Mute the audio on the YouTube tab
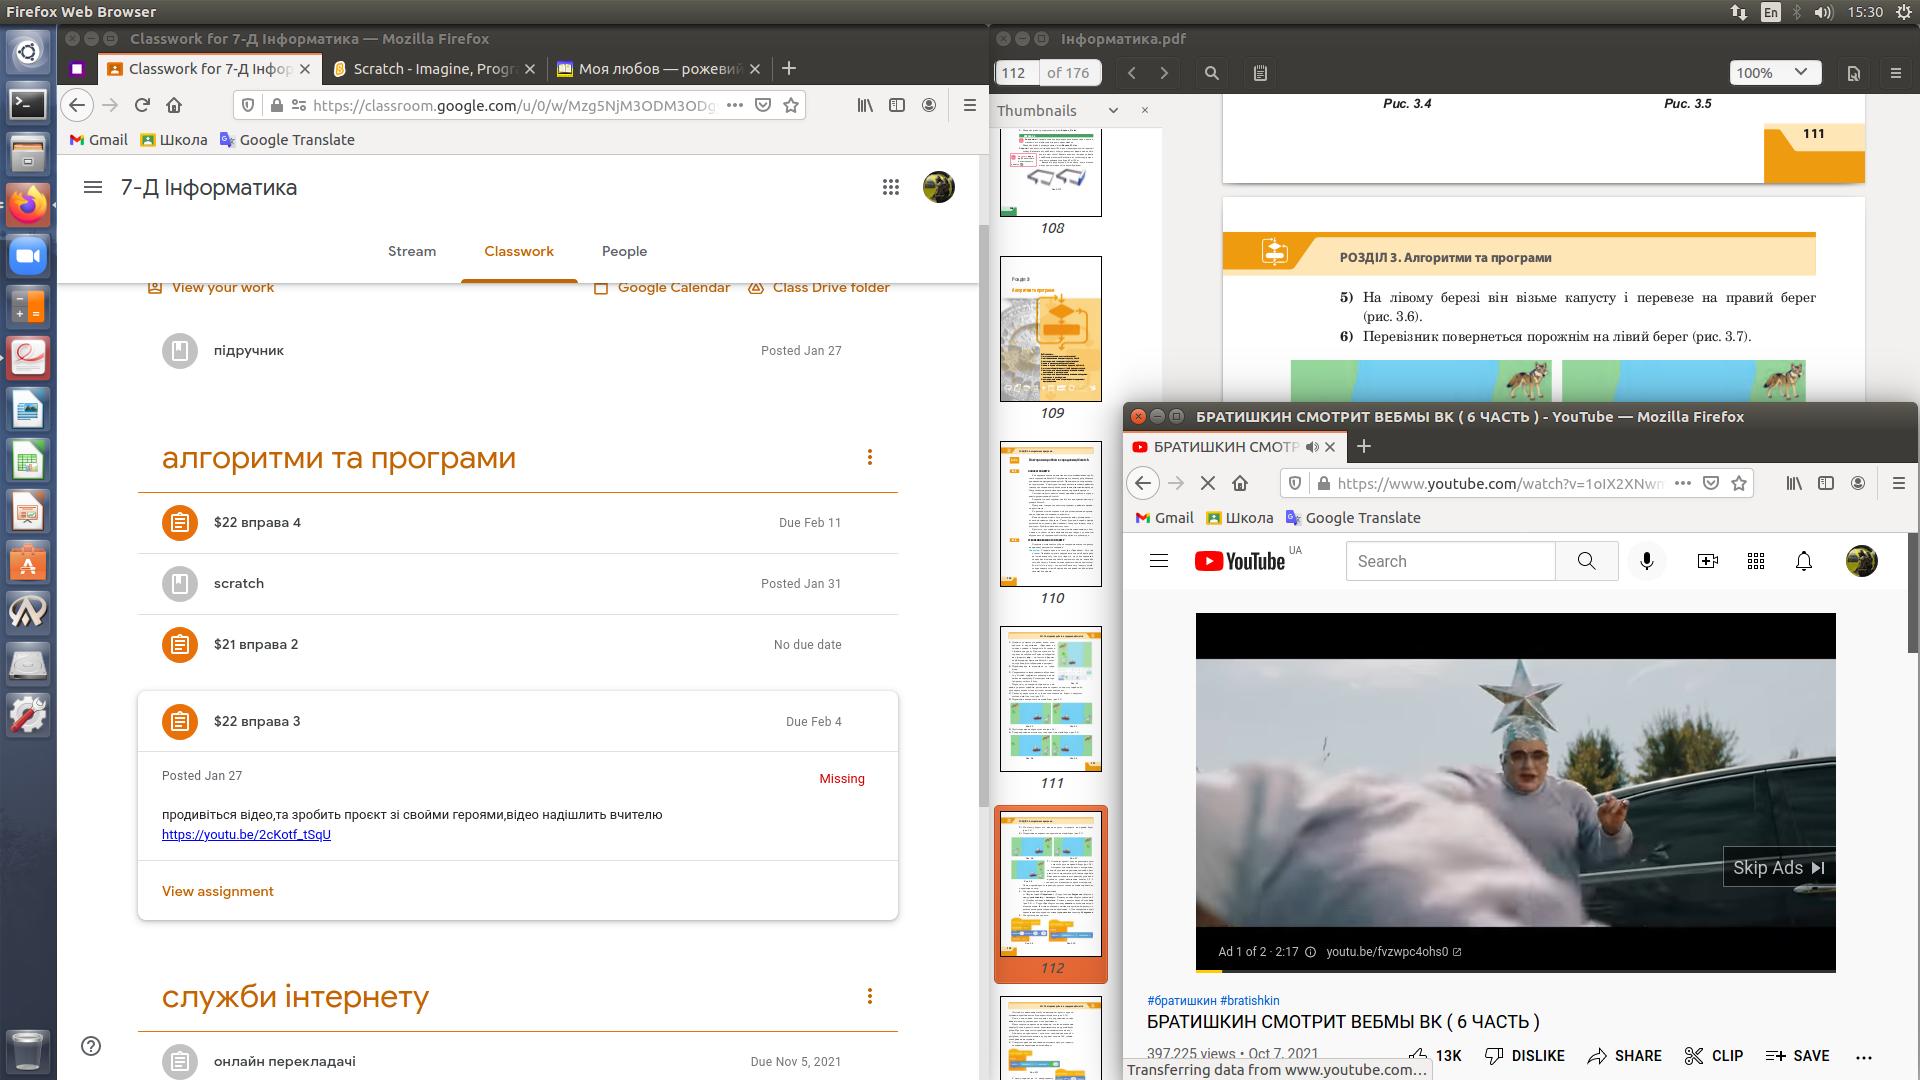This screenshot has width=1920, height=1080. click(x=1312, y=447)
